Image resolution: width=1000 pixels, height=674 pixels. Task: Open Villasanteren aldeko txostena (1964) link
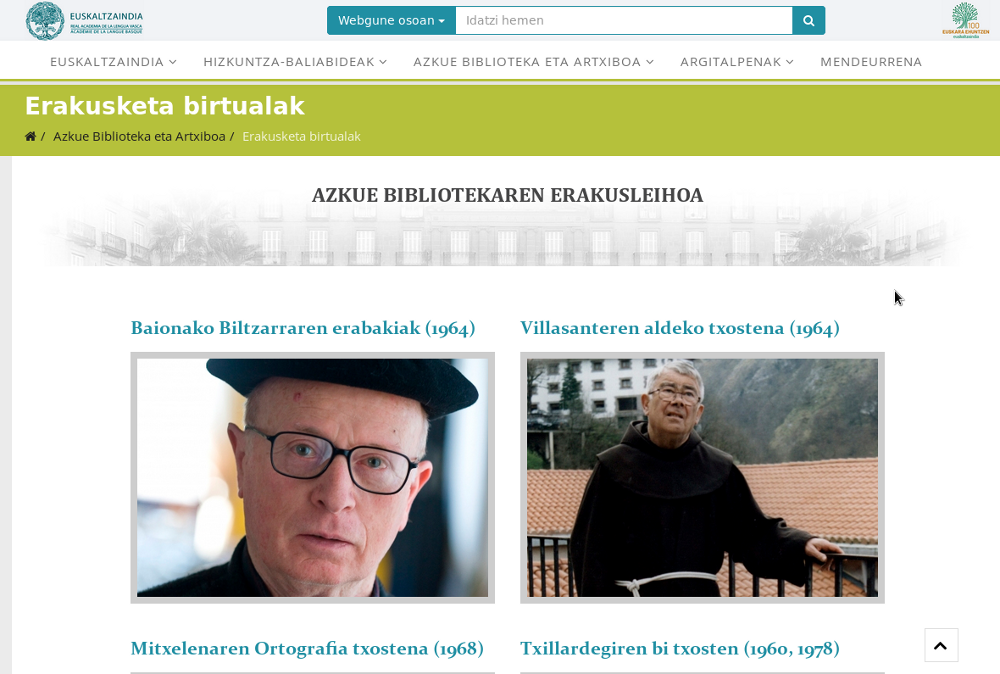click(x=680, y=328)
